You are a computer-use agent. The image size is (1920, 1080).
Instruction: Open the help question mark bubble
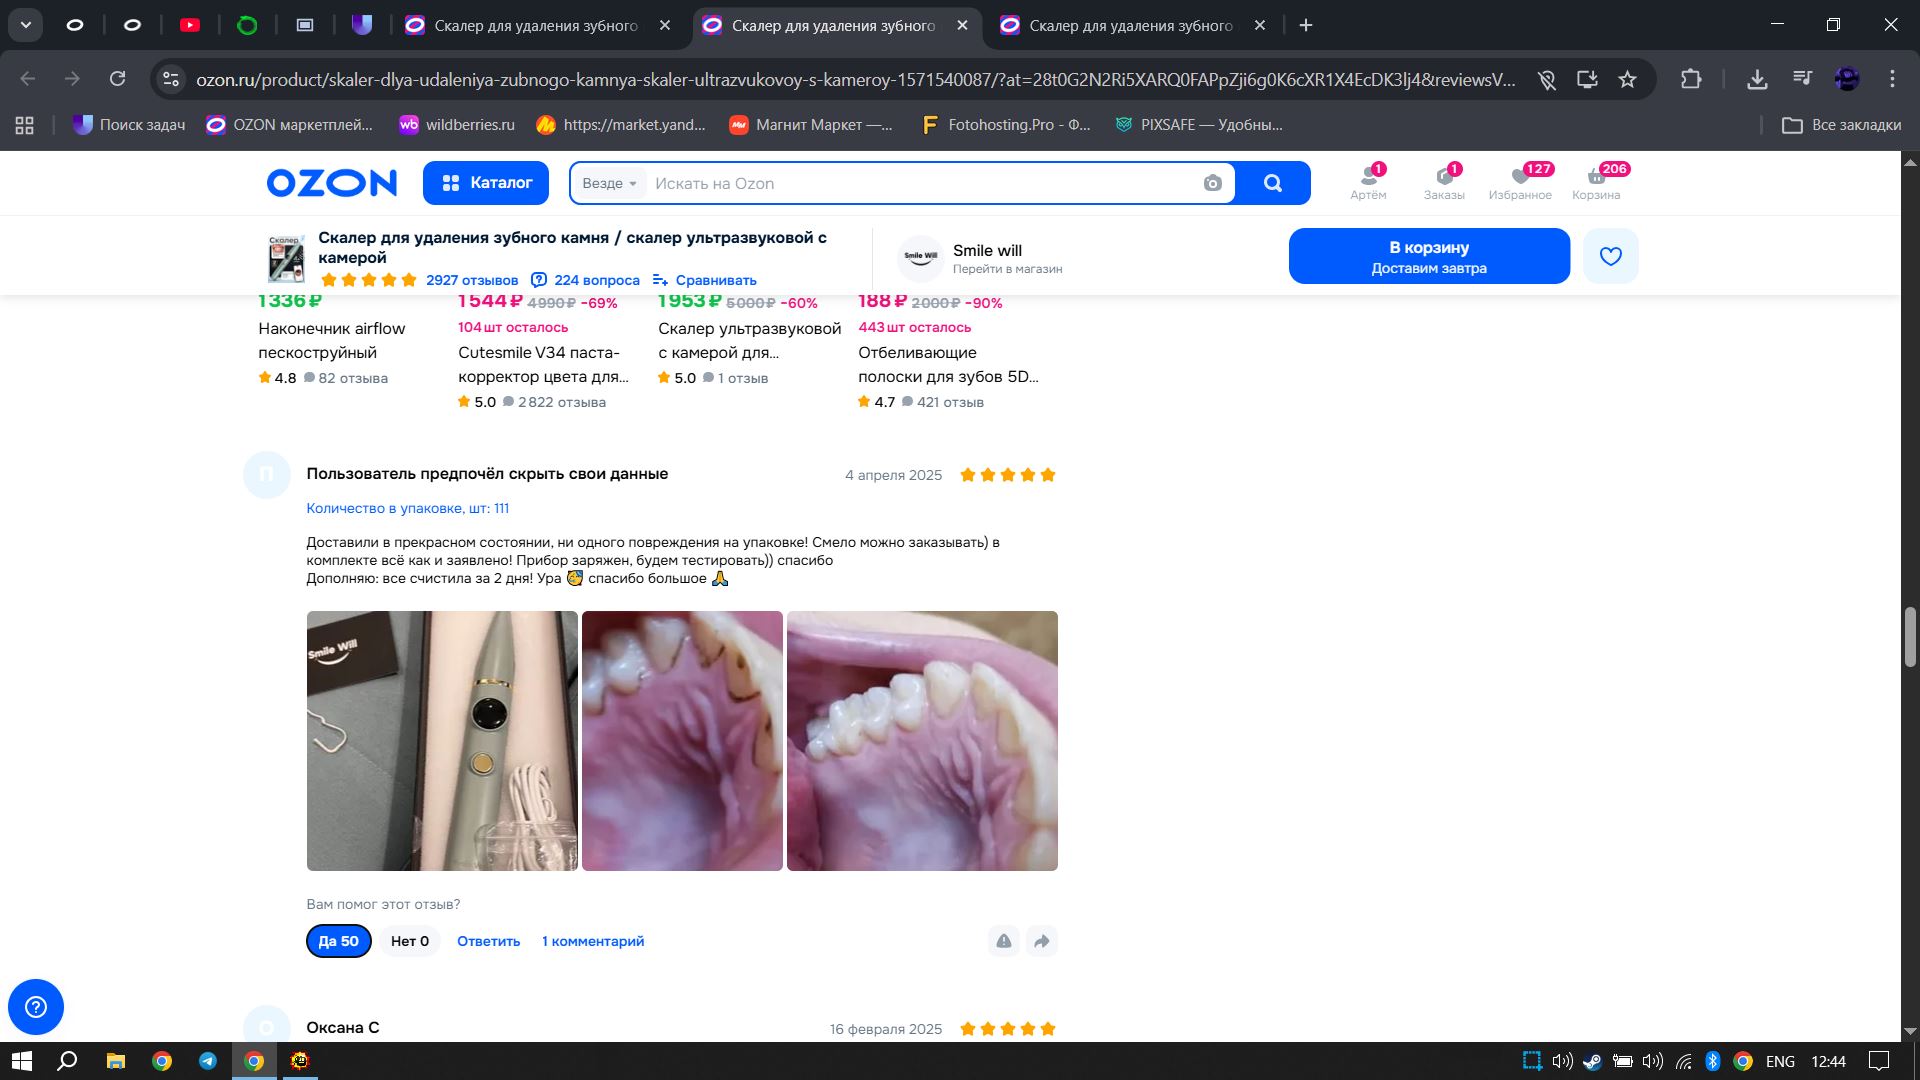tap(36, 1006)
